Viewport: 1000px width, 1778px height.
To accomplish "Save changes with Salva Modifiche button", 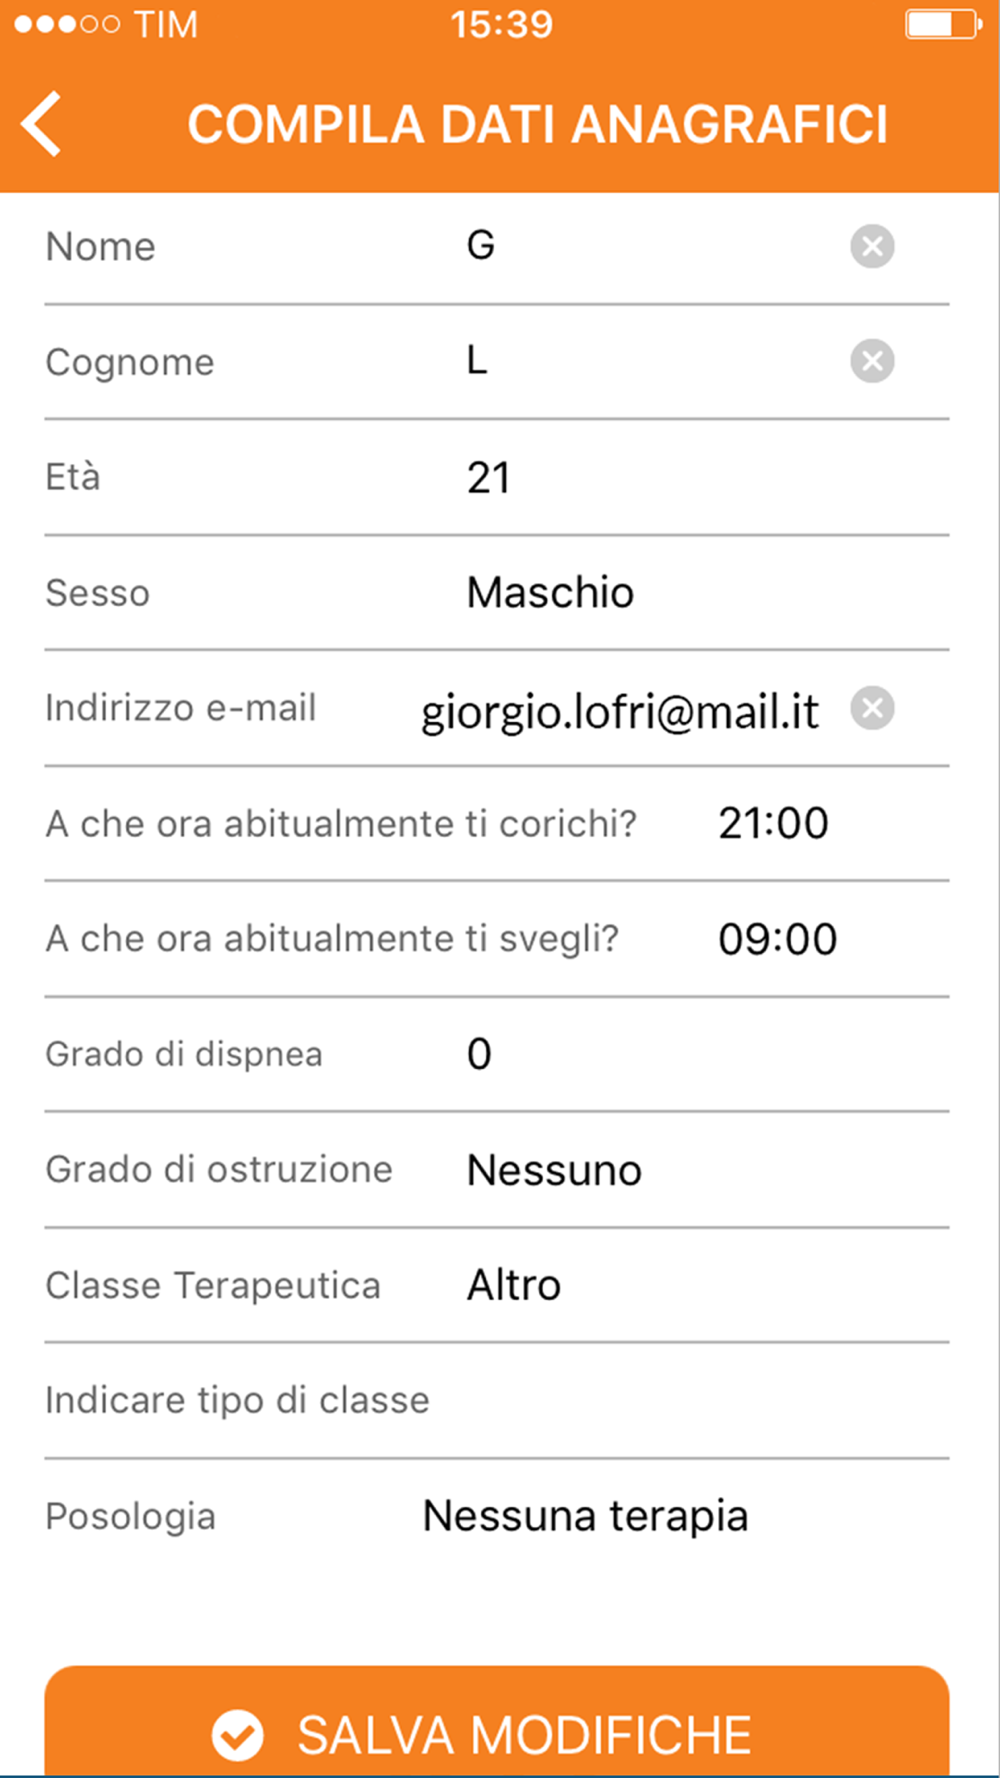I will point(497,1721).
